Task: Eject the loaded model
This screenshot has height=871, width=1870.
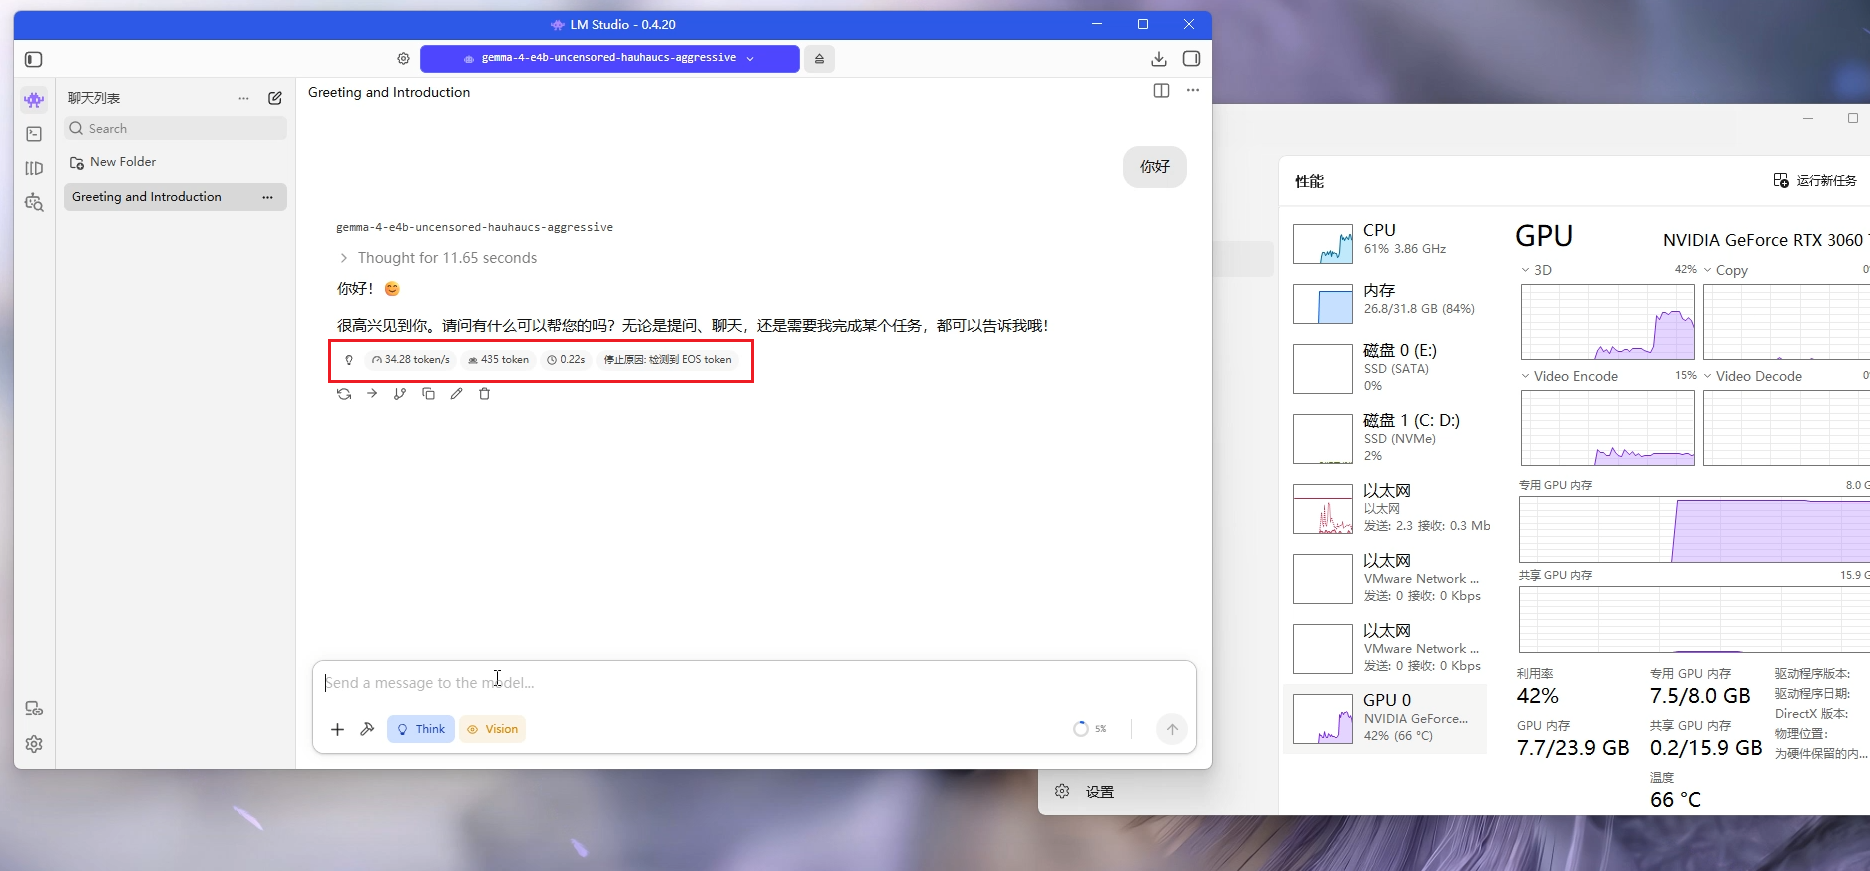Action: click(819, 59)
